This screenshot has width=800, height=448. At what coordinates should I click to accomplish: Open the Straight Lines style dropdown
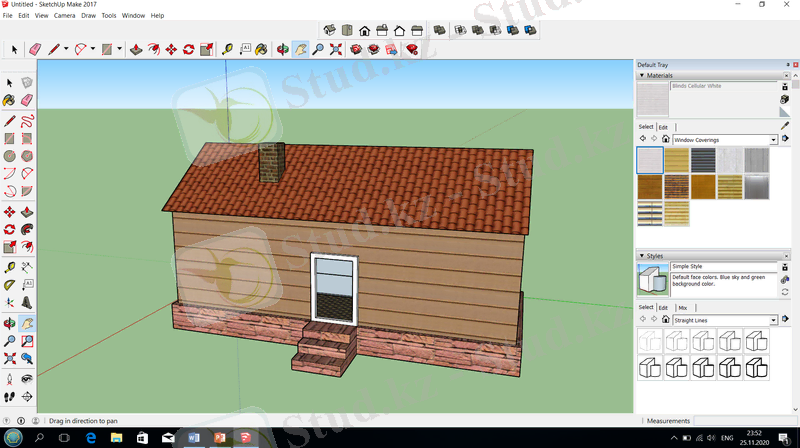point(773,320)
